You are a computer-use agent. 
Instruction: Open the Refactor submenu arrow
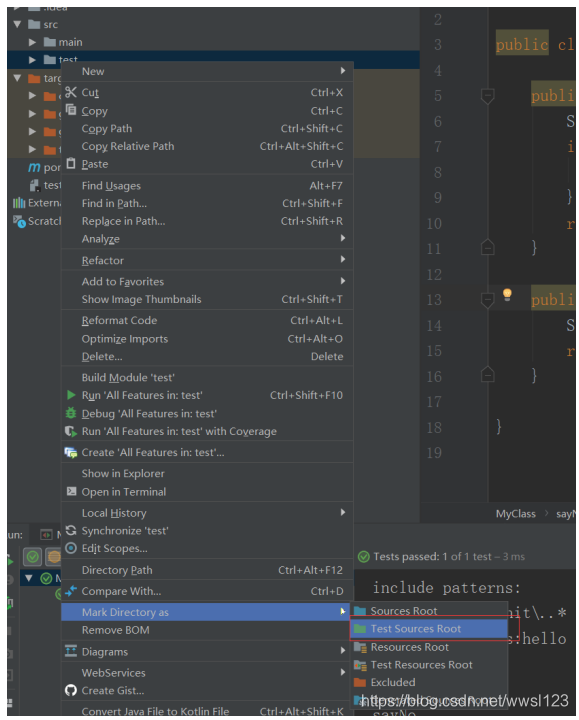pos(343,259)
